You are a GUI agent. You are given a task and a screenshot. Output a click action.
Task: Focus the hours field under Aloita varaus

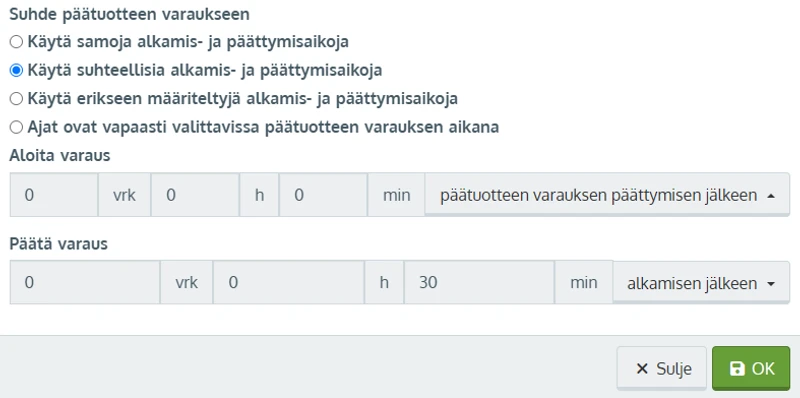pyautogui.click(x=195, y=195)
